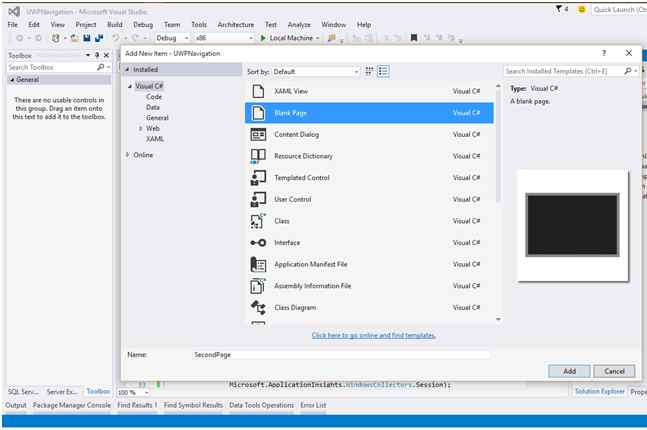Switch to the Error List tab
The image size is (647, 430).
click(313, 405)
